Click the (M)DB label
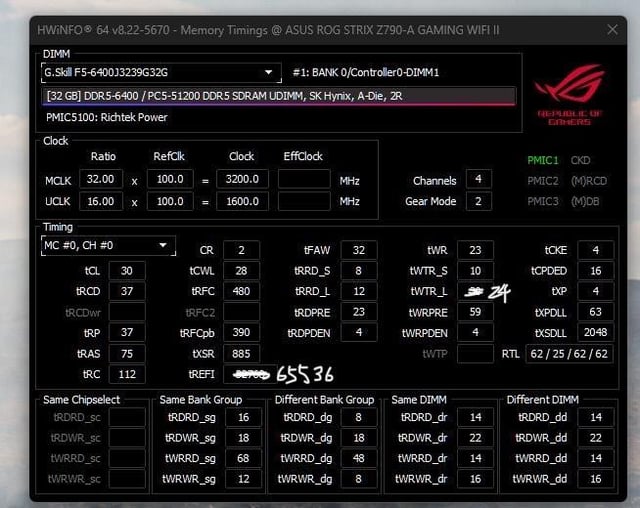Viewport: 640px width, 508px height. click(585, 201)
